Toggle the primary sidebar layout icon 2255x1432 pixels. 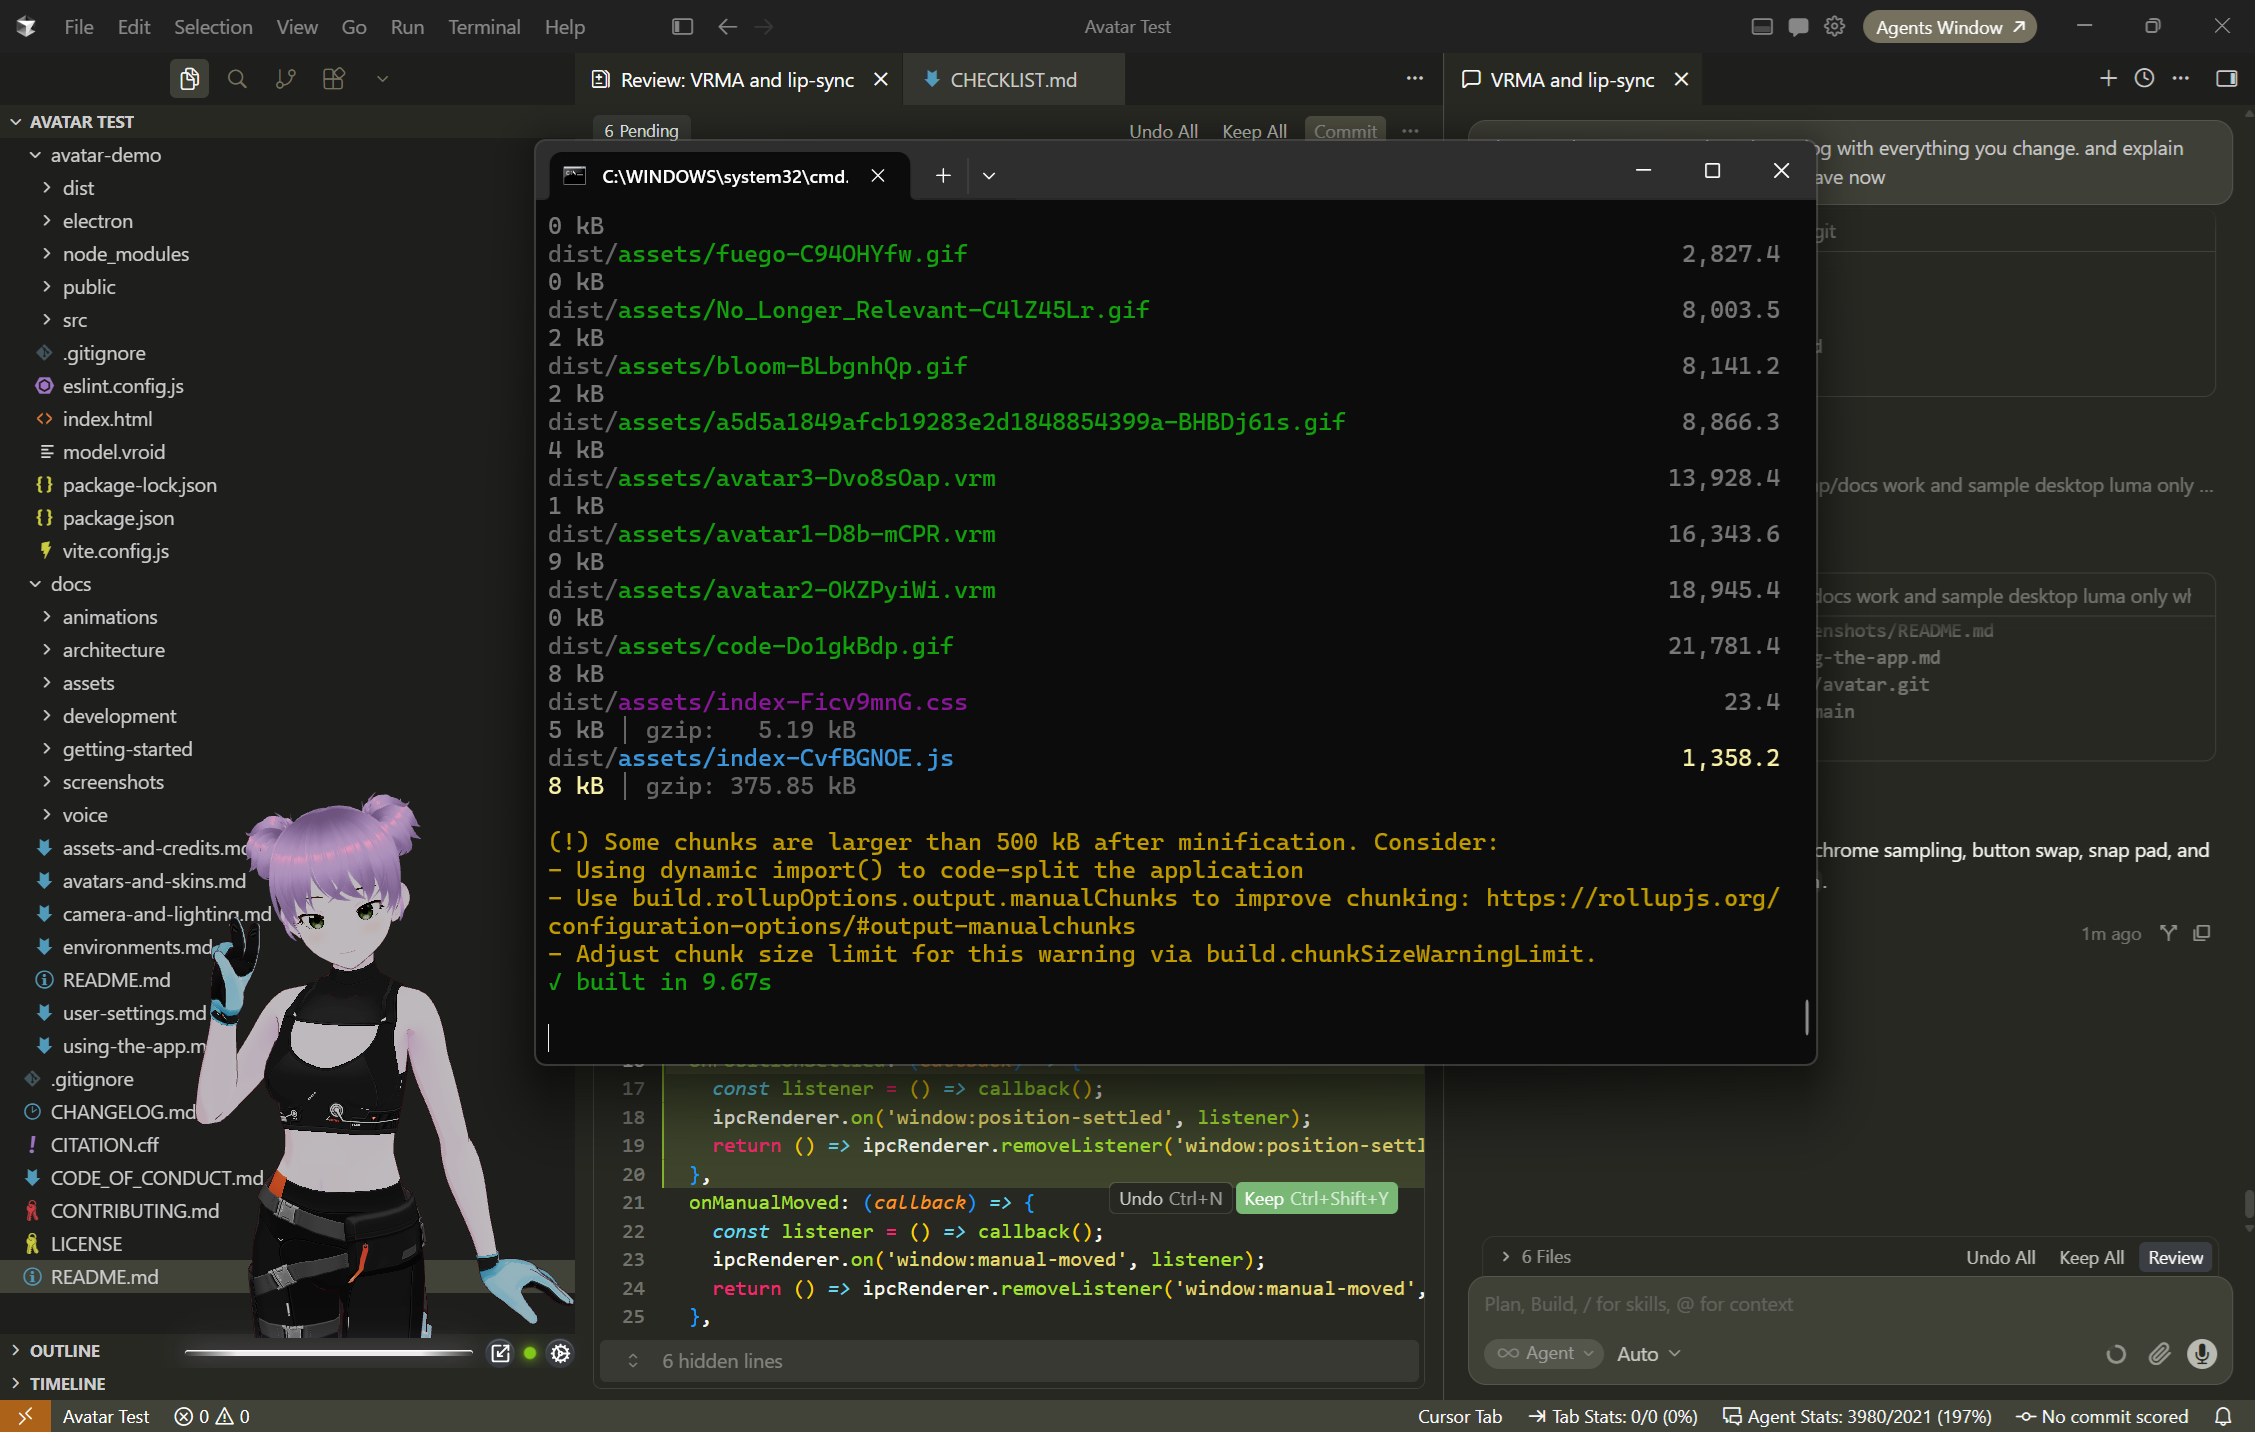683,27
